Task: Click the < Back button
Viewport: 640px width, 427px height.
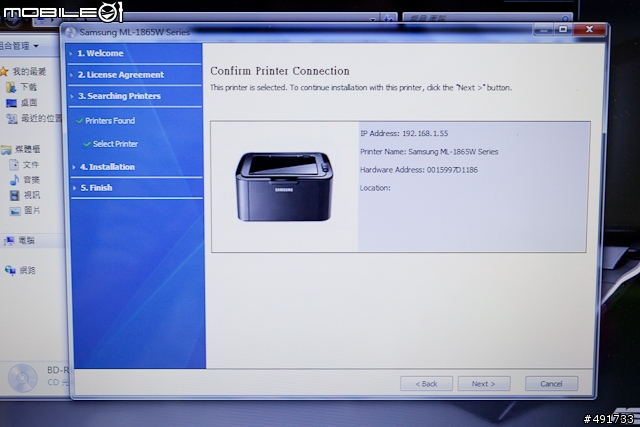Action: click(x=427, y=384)
